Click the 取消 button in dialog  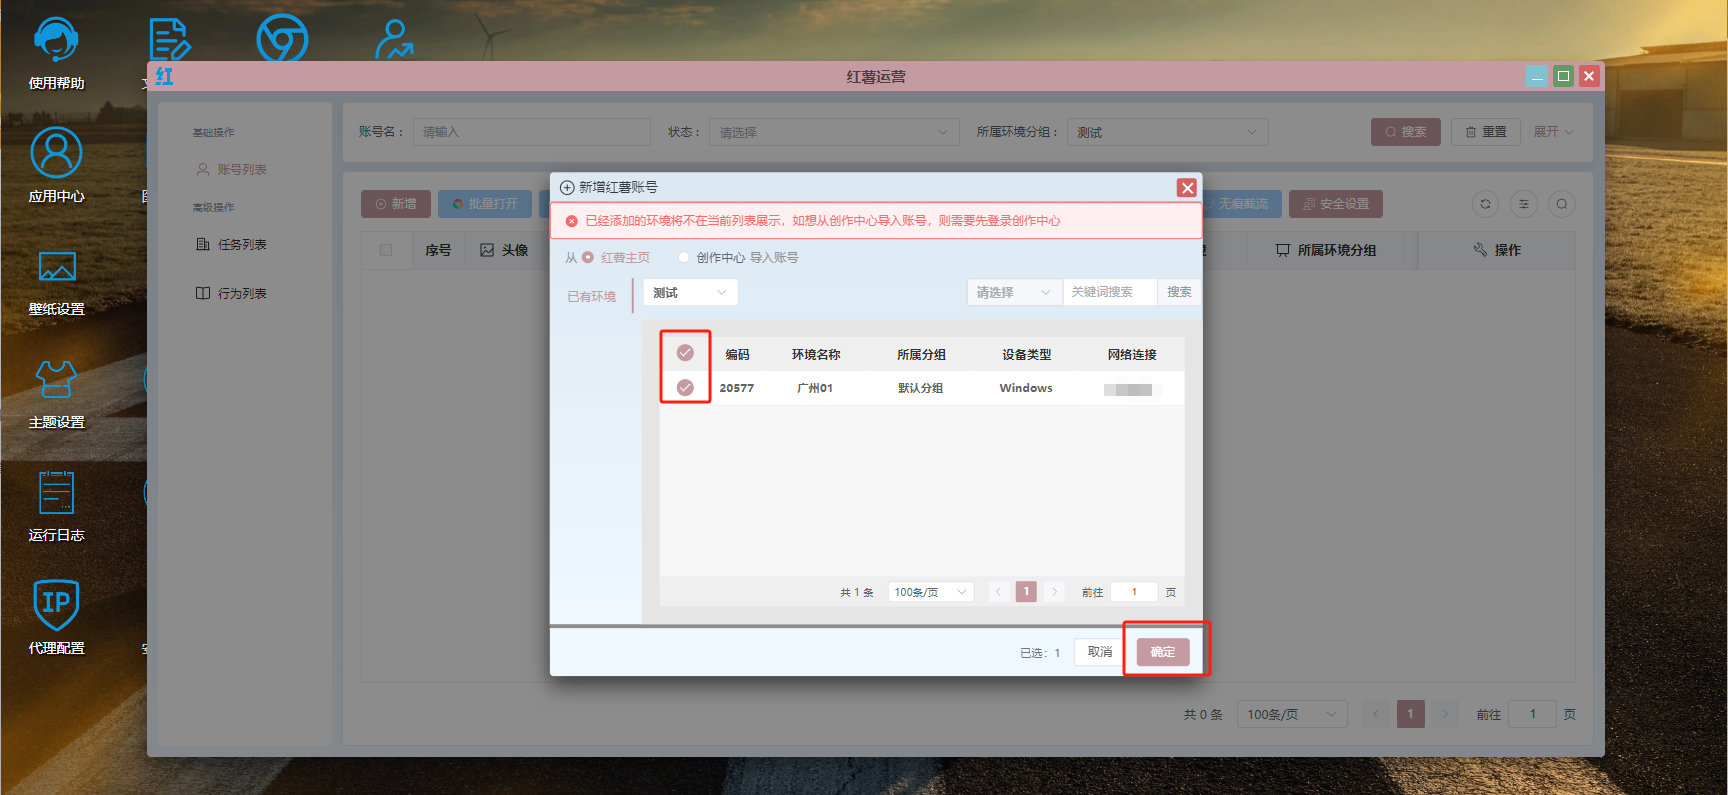1100,652
